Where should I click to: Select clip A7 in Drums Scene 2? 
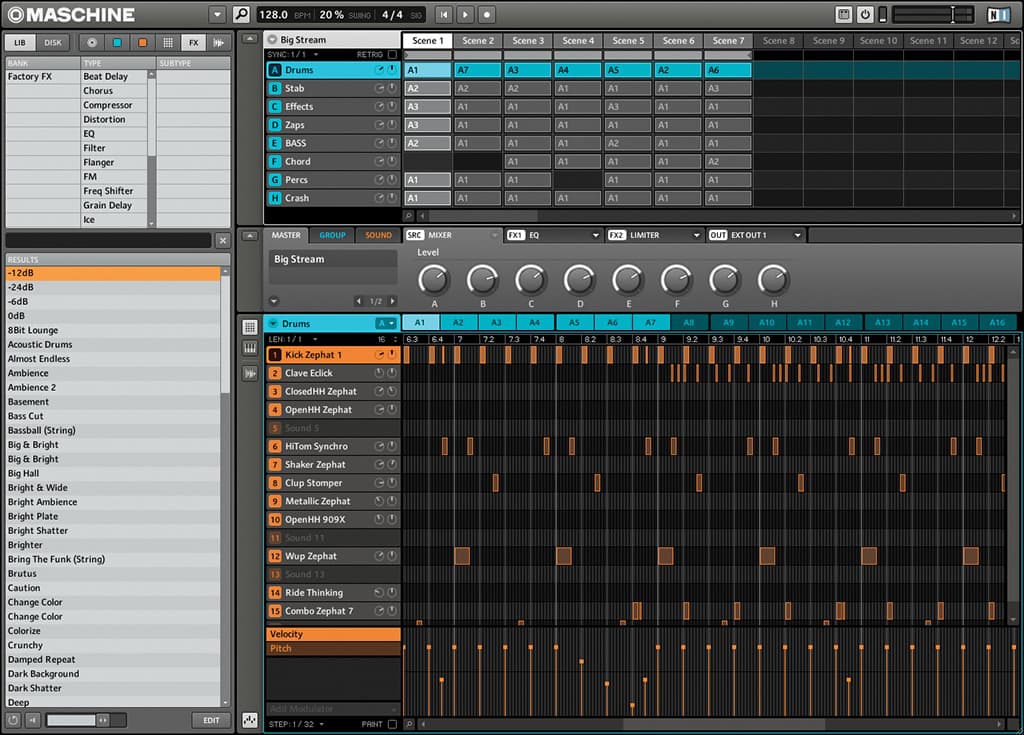pyautogui.click(x=477, y=70)
